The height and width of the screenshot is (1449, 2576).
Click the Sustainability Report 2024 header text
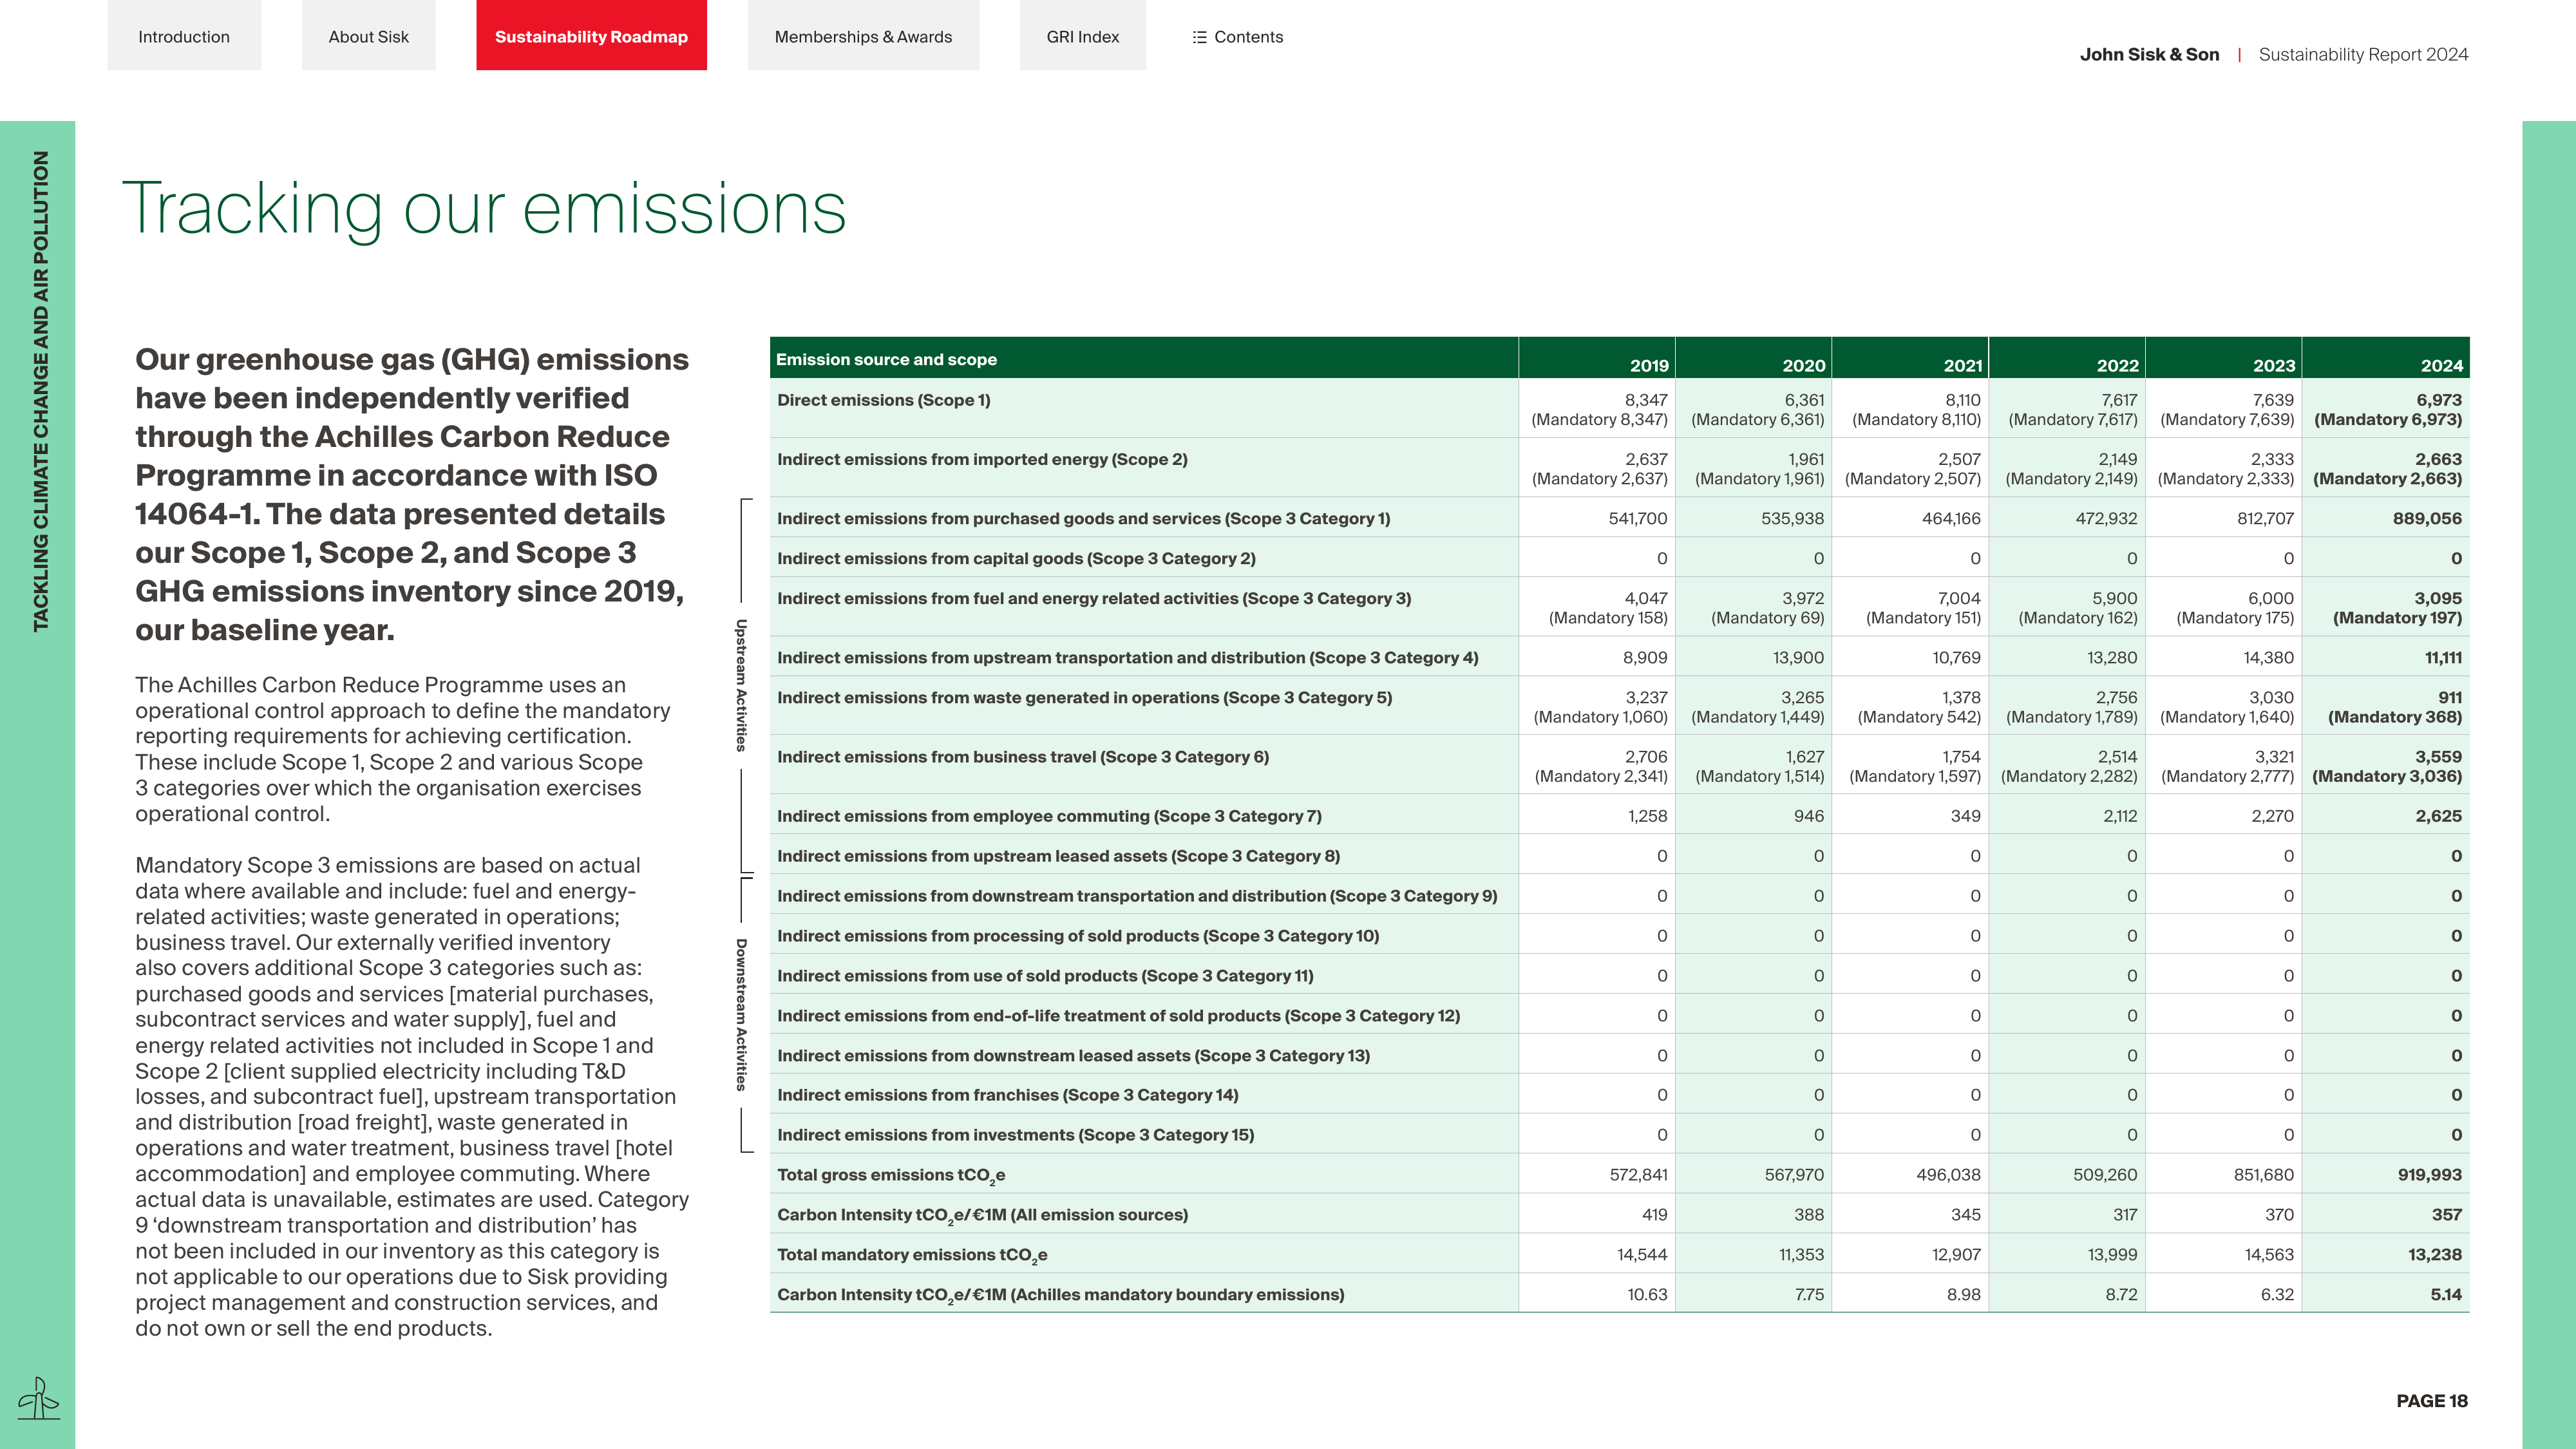2363,54
